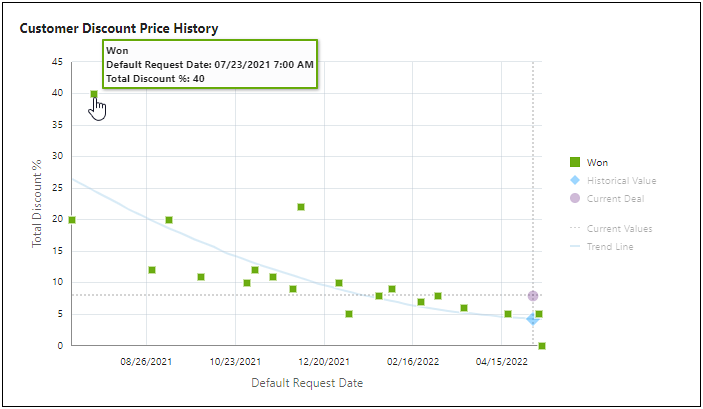Select the Won data point at 22 percent discount
The height and width of the screenshot is (409, 703).
[301, 207]
